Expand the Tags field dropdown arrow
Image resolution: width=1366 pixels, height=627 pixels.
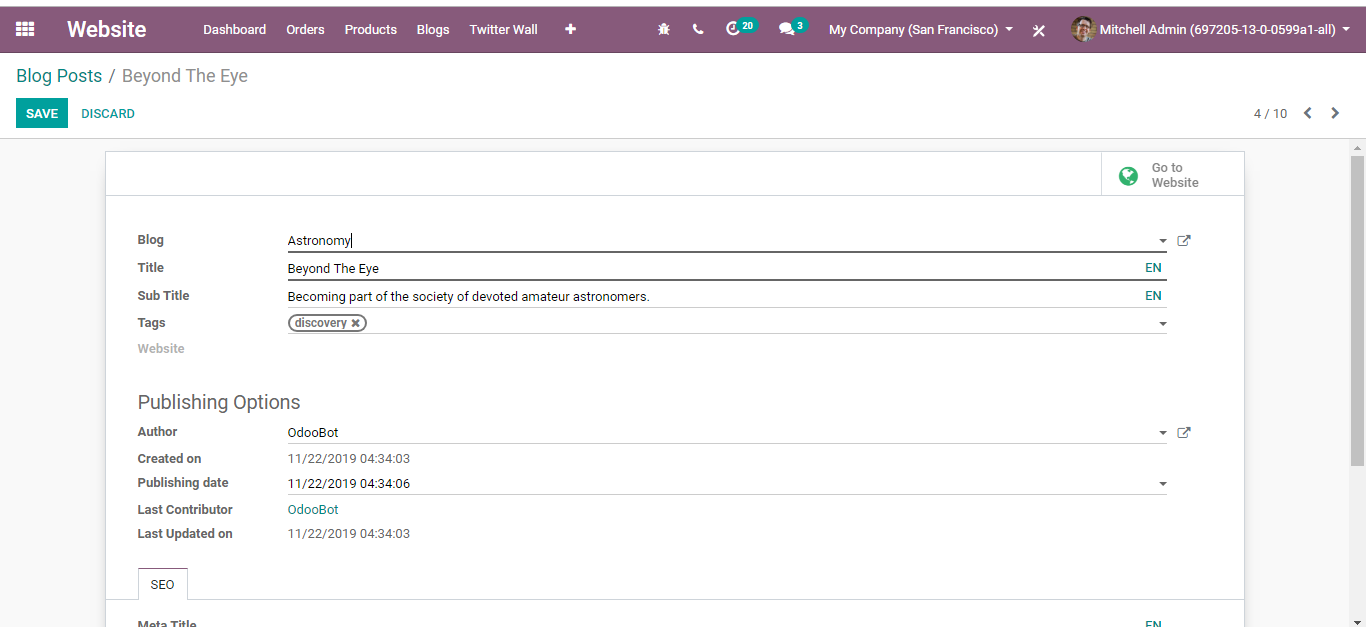[x=1162, y=324]
